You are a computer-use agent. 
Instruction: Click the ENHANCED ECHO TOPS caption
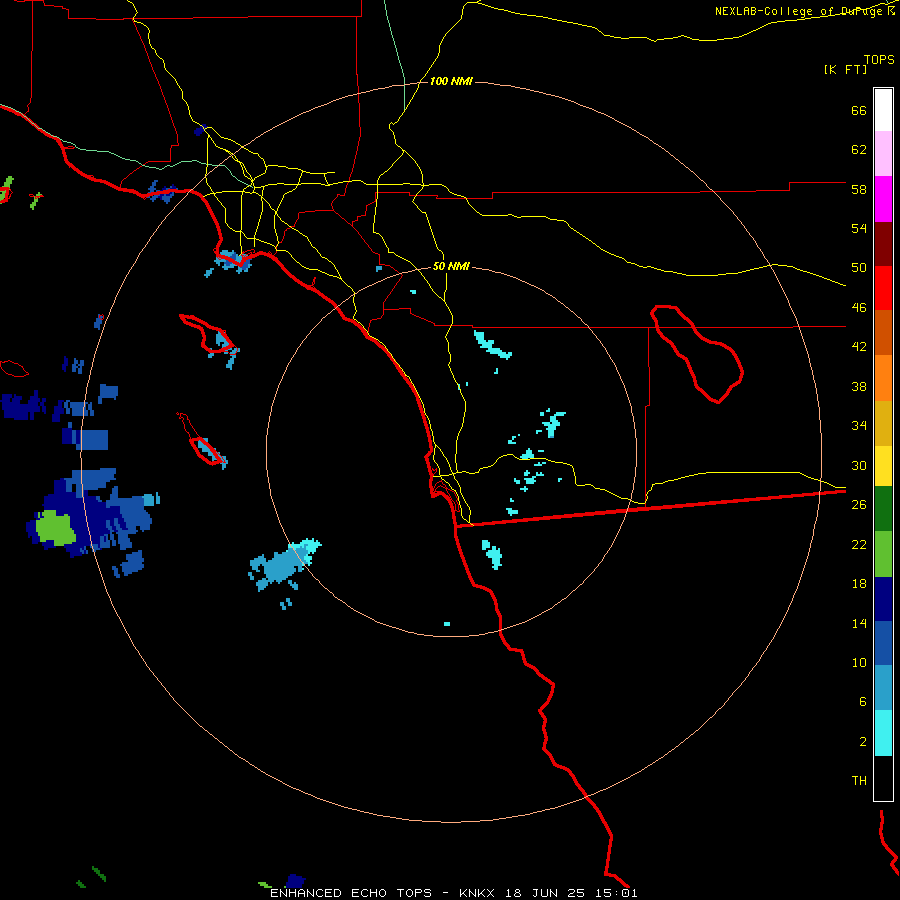(351, 893)
